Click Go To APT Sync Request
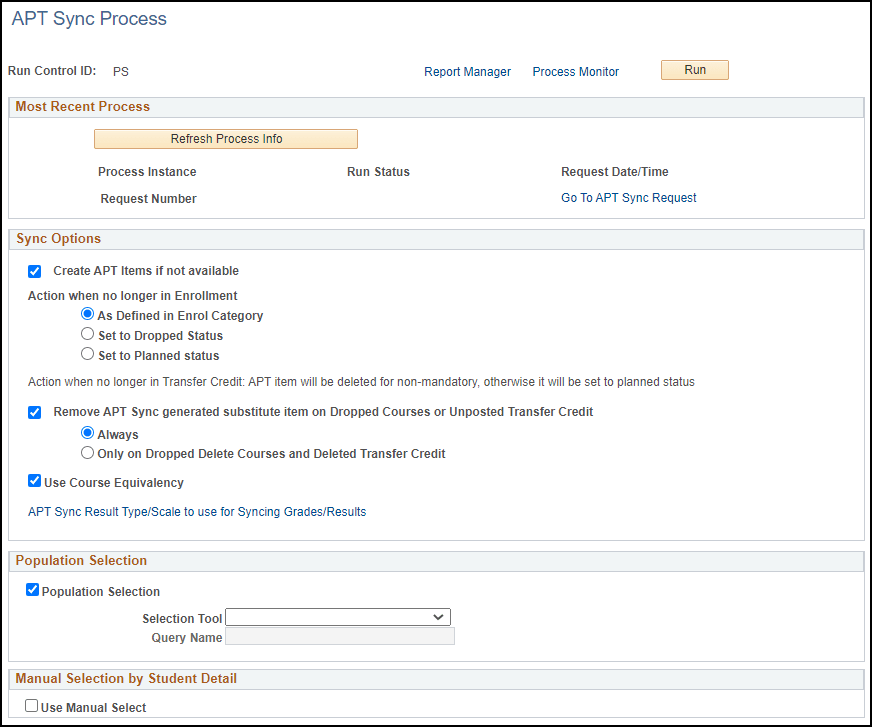Screen dimensions: 872x727 click(x=628, y=197)
